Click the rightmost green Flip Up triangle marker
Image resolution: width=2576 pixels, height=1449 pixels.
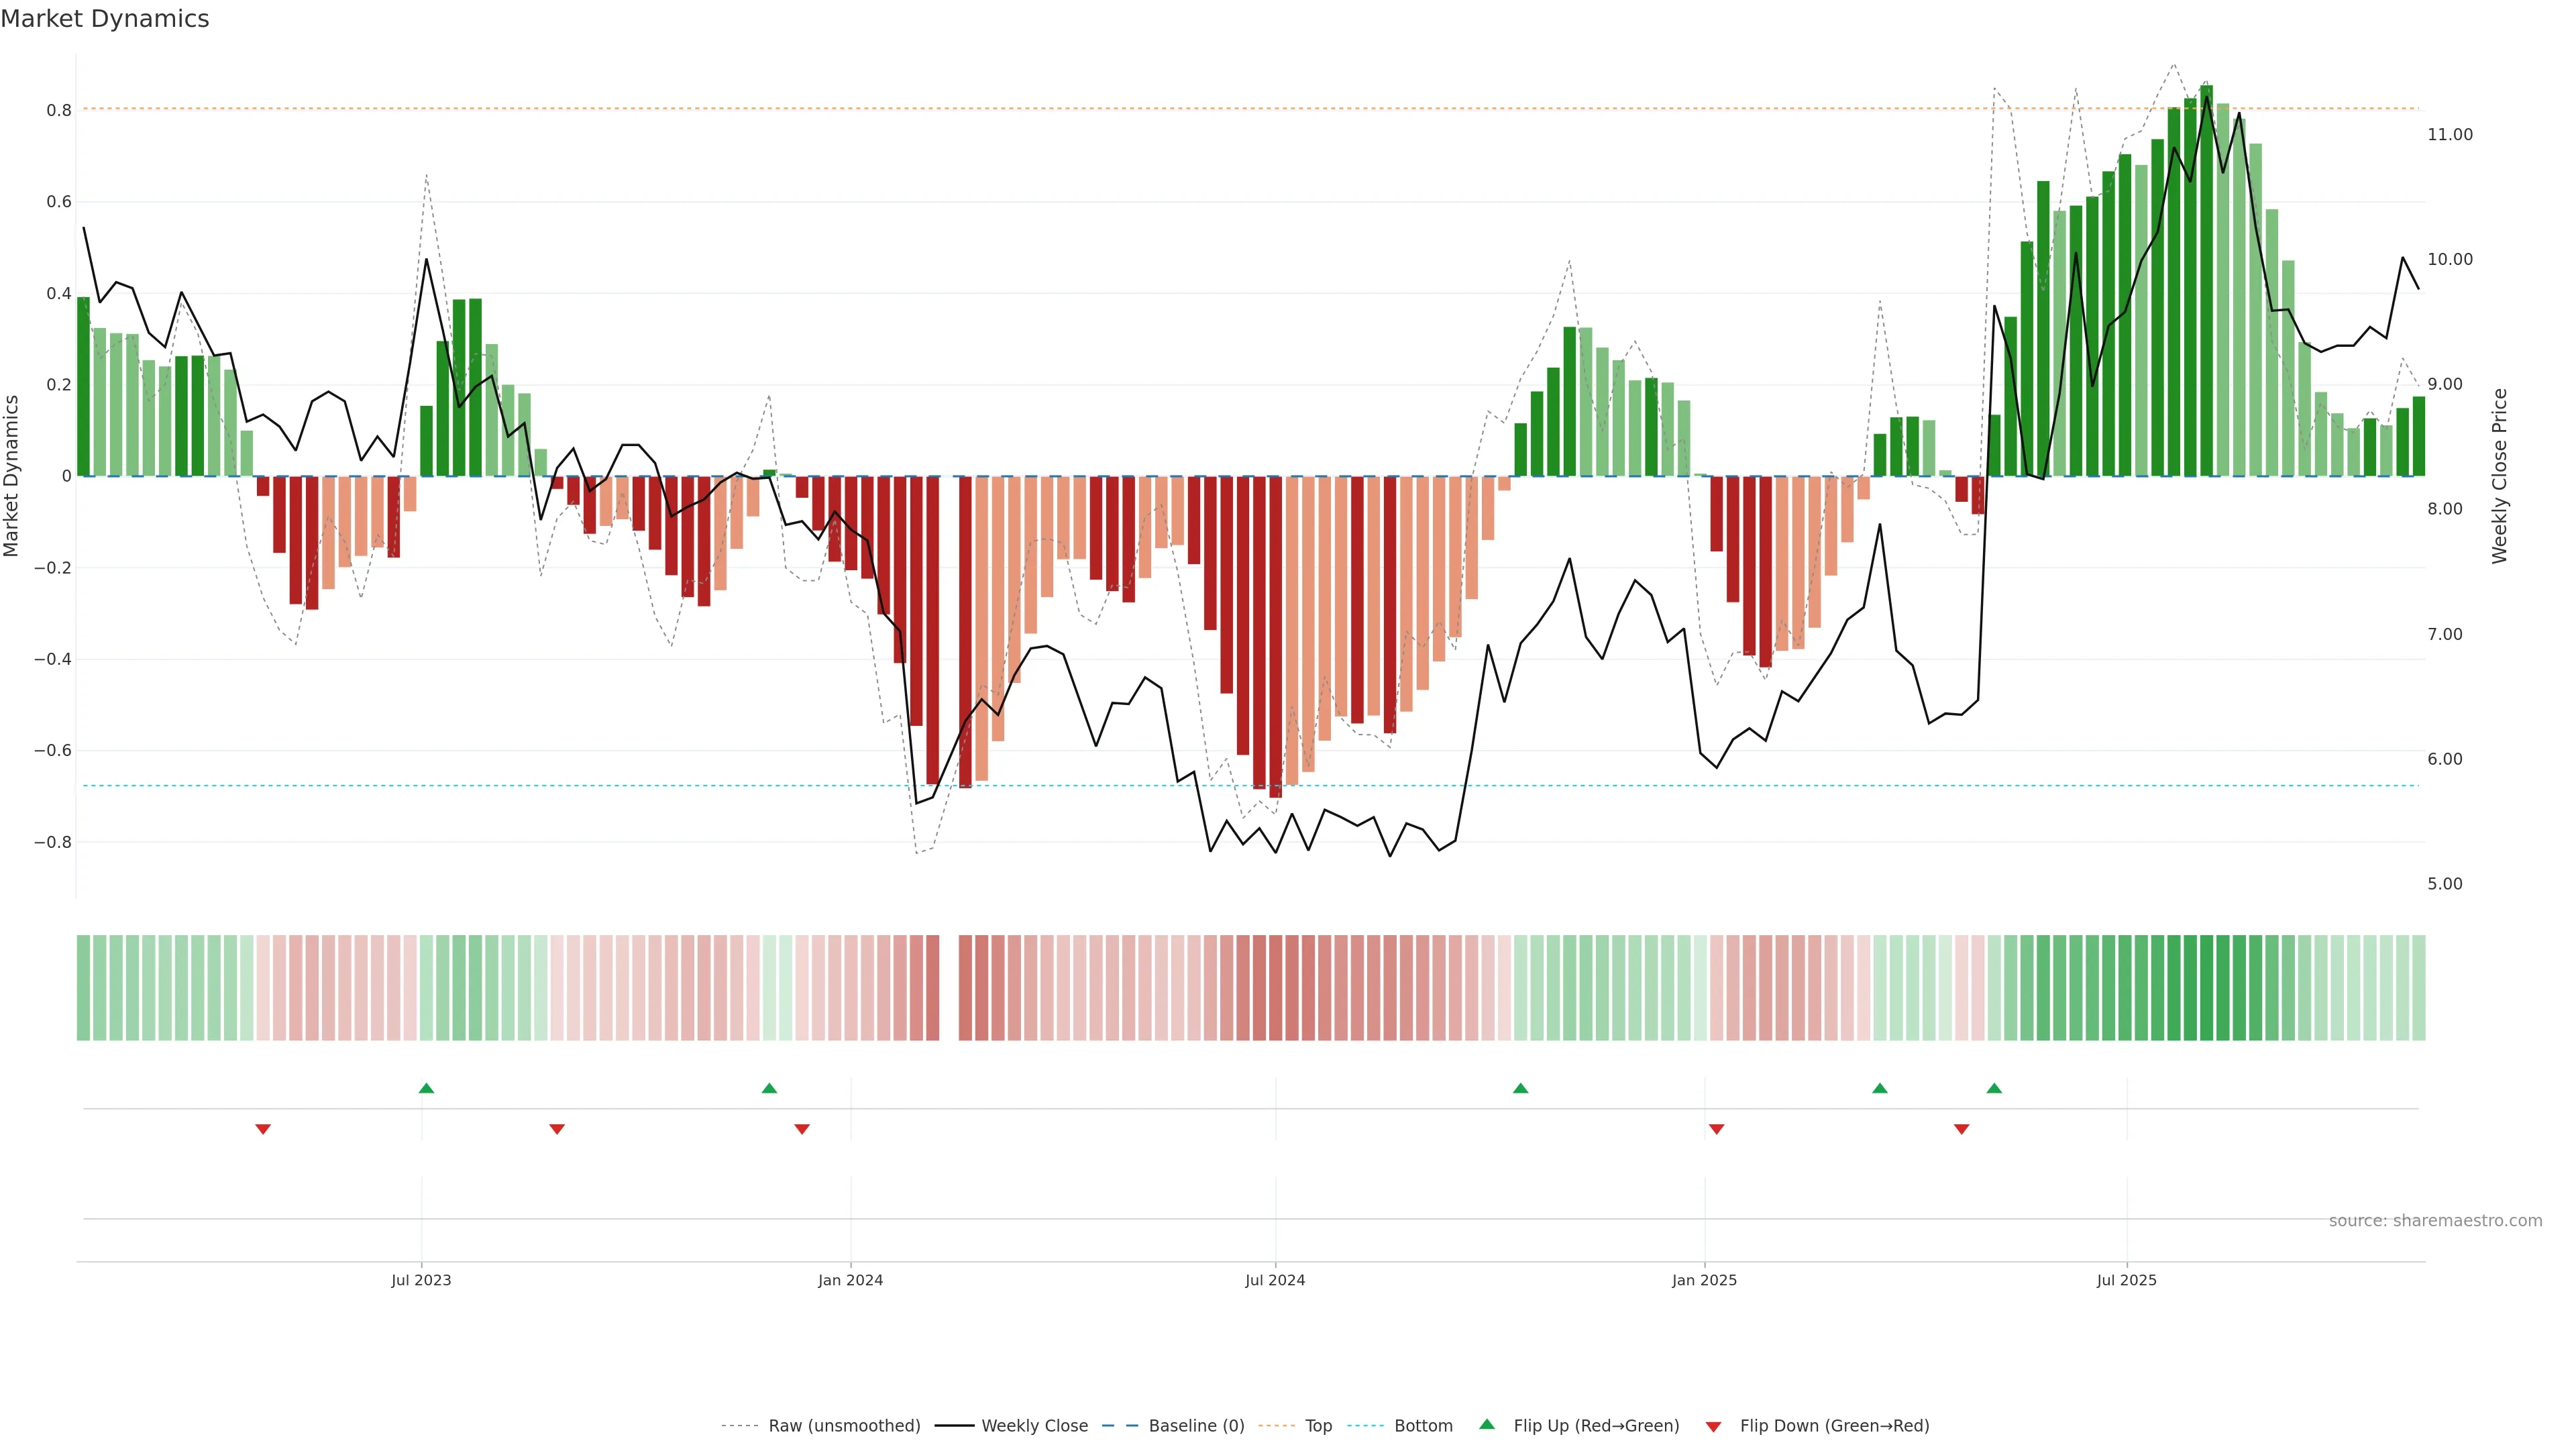pyautogui.click(x=1994, y=1088)
